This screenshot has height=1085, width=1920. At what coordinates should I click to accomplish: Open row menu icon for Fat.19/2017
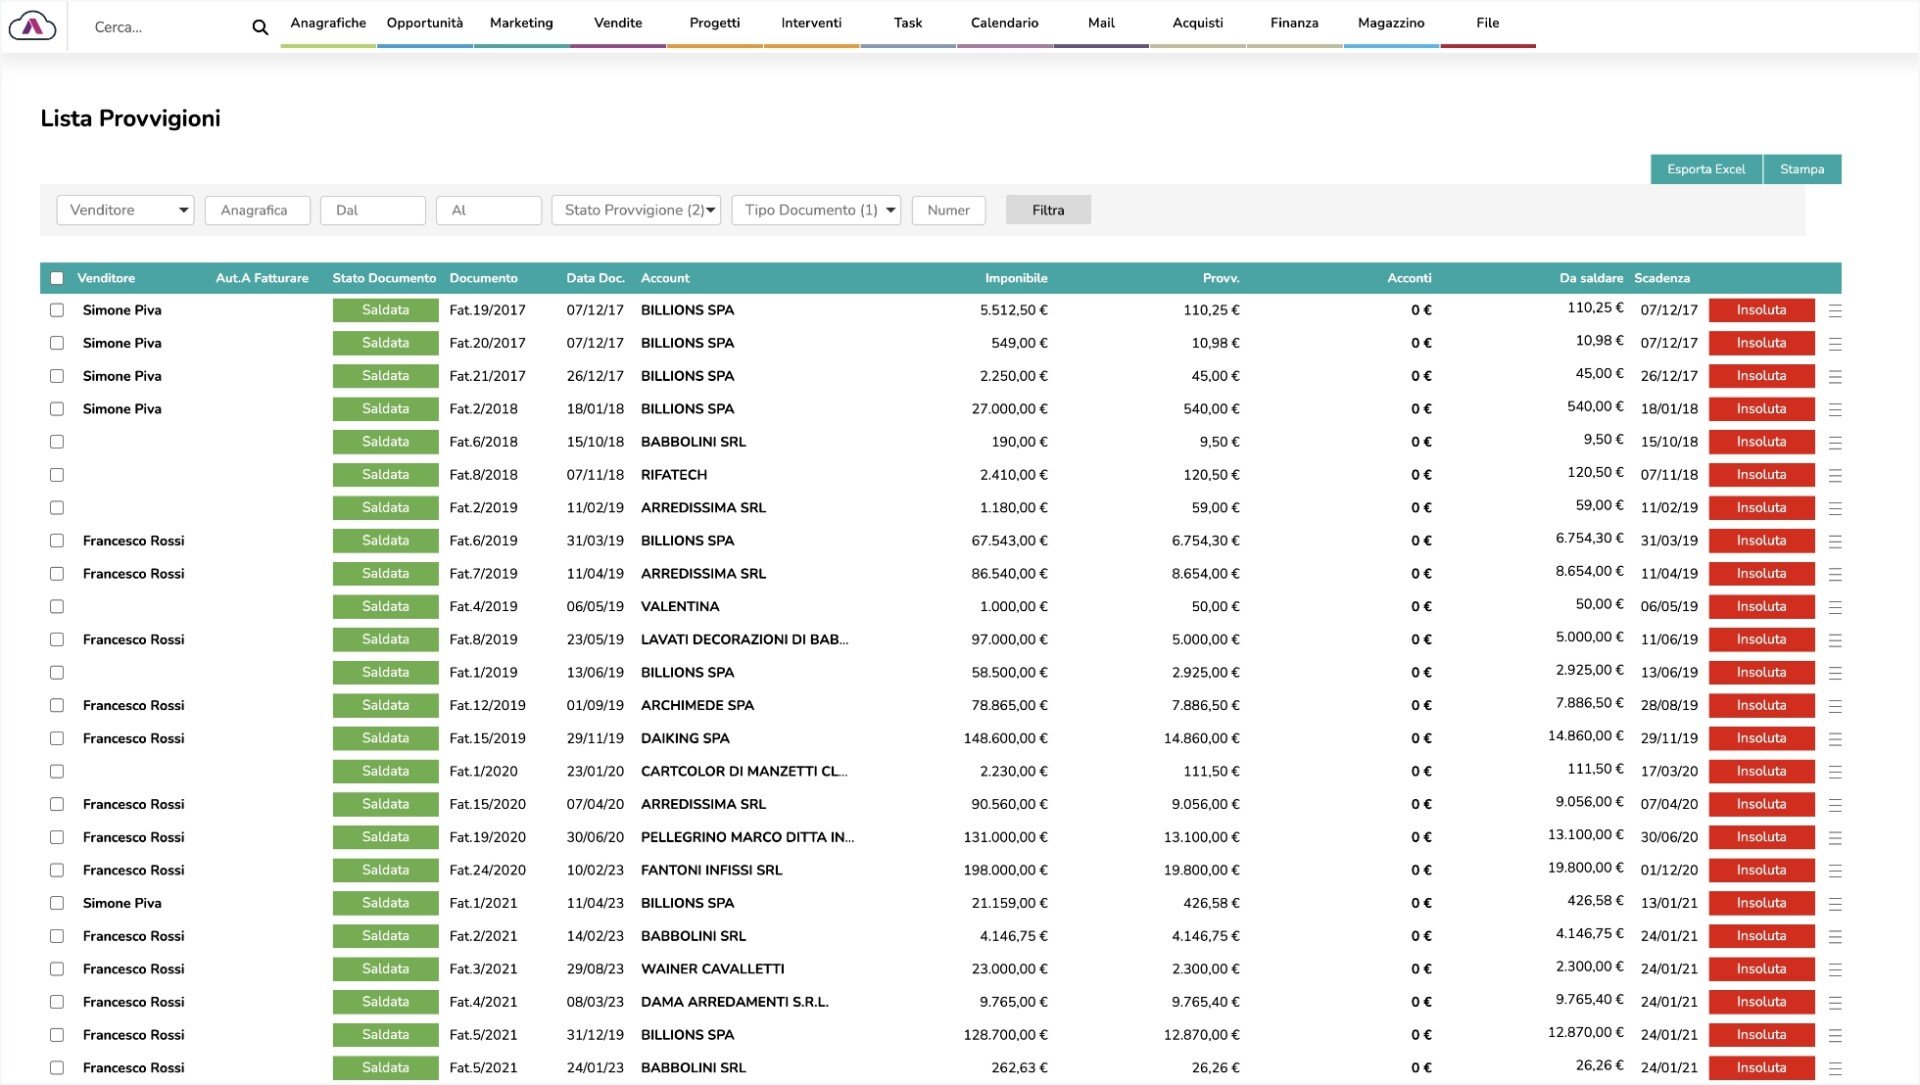(x=1834, y=311)
